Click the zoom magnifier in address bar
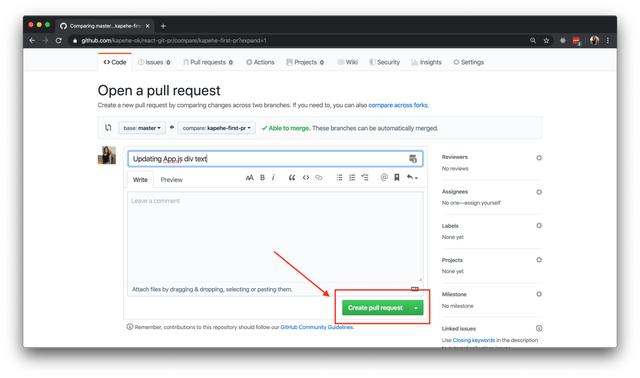 click(533, 40)
